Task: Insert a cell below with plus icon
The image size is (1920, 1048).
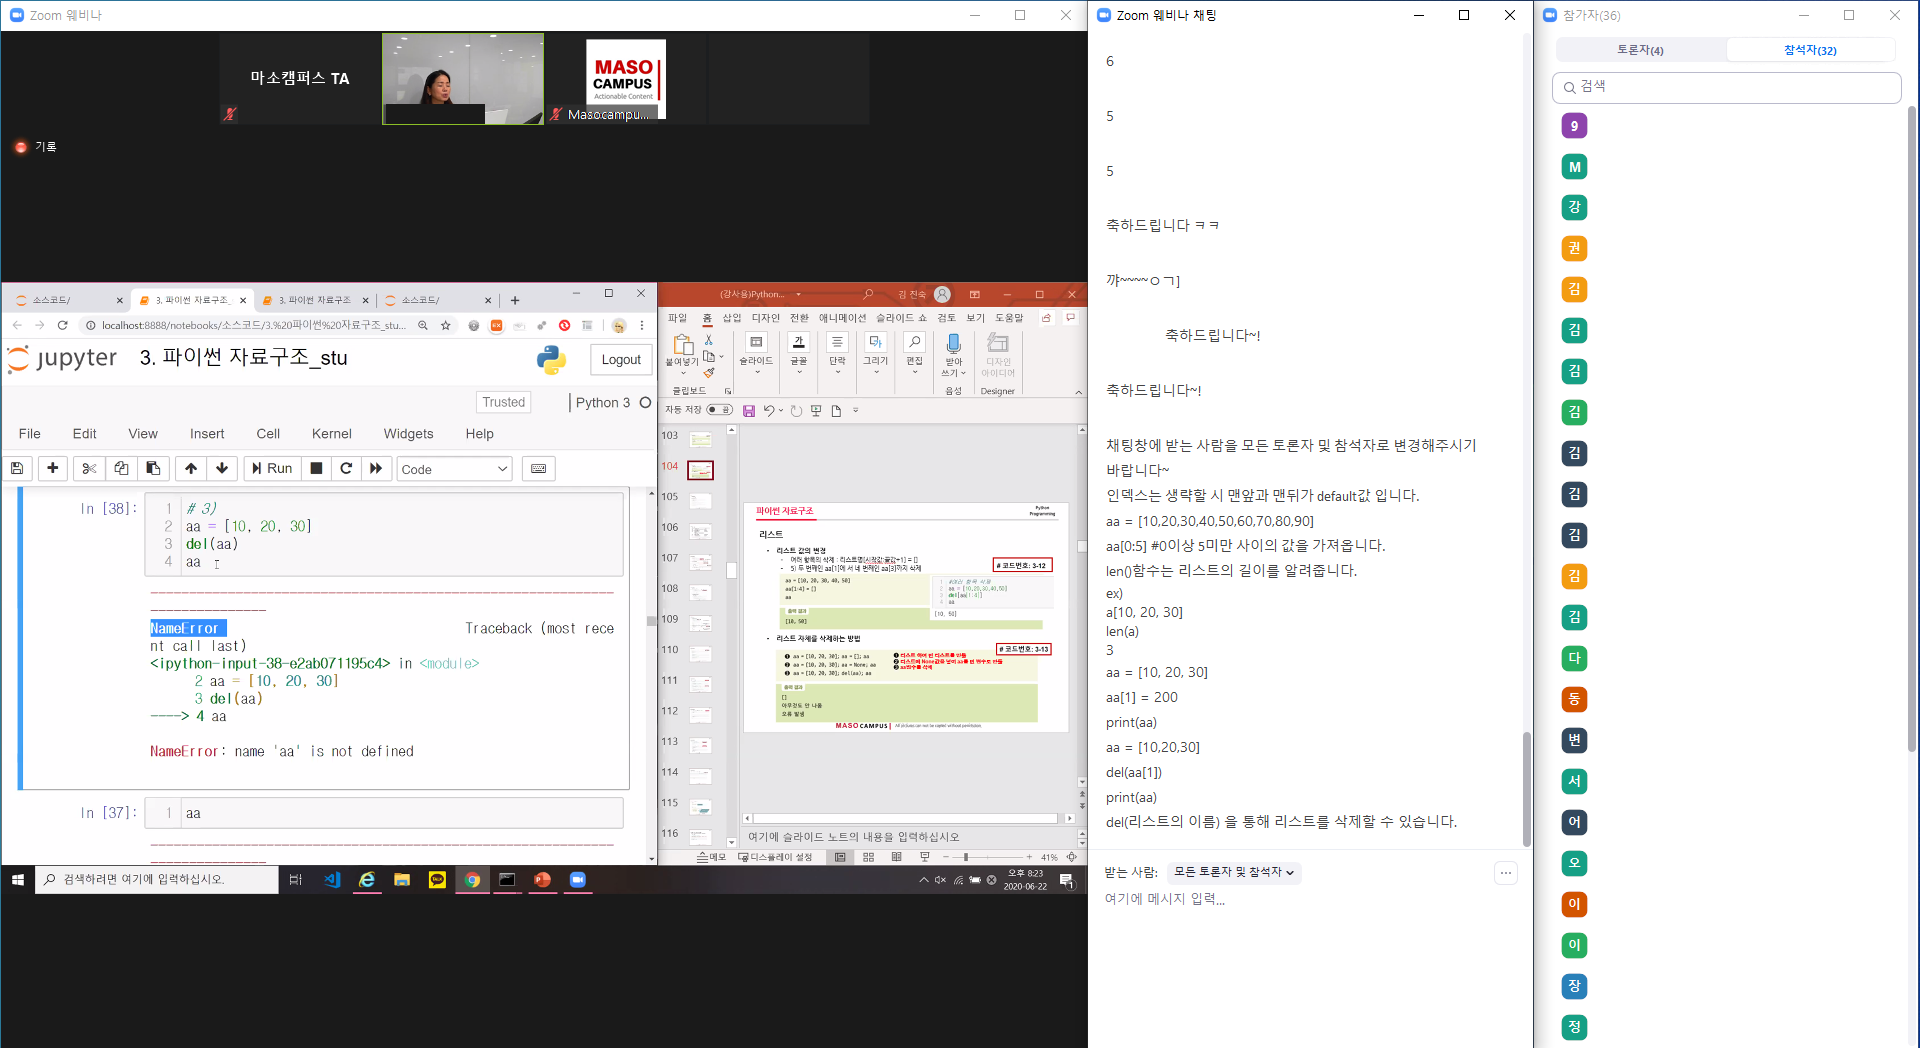Action: [53, 468]
